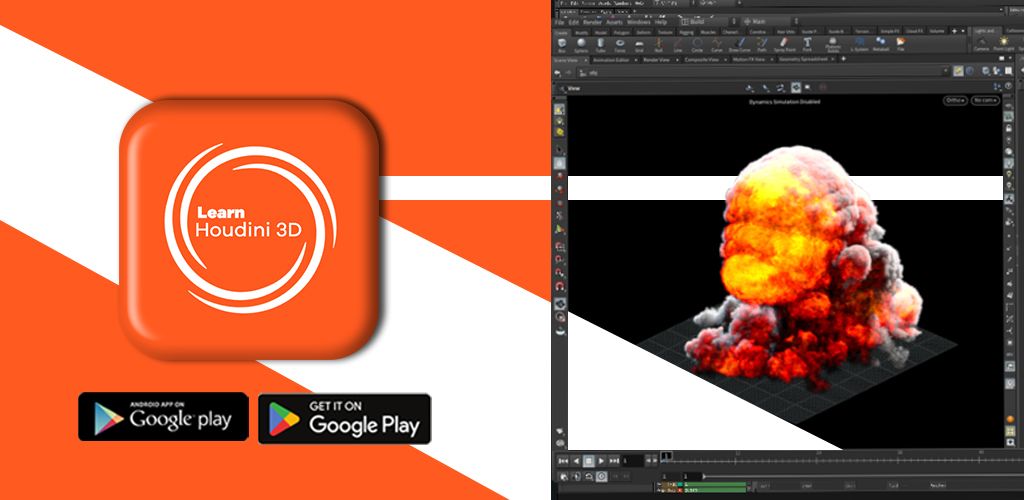Switch to the Volume shelf tab
This screenshot has height=500, width=1024.
point(936,31)
